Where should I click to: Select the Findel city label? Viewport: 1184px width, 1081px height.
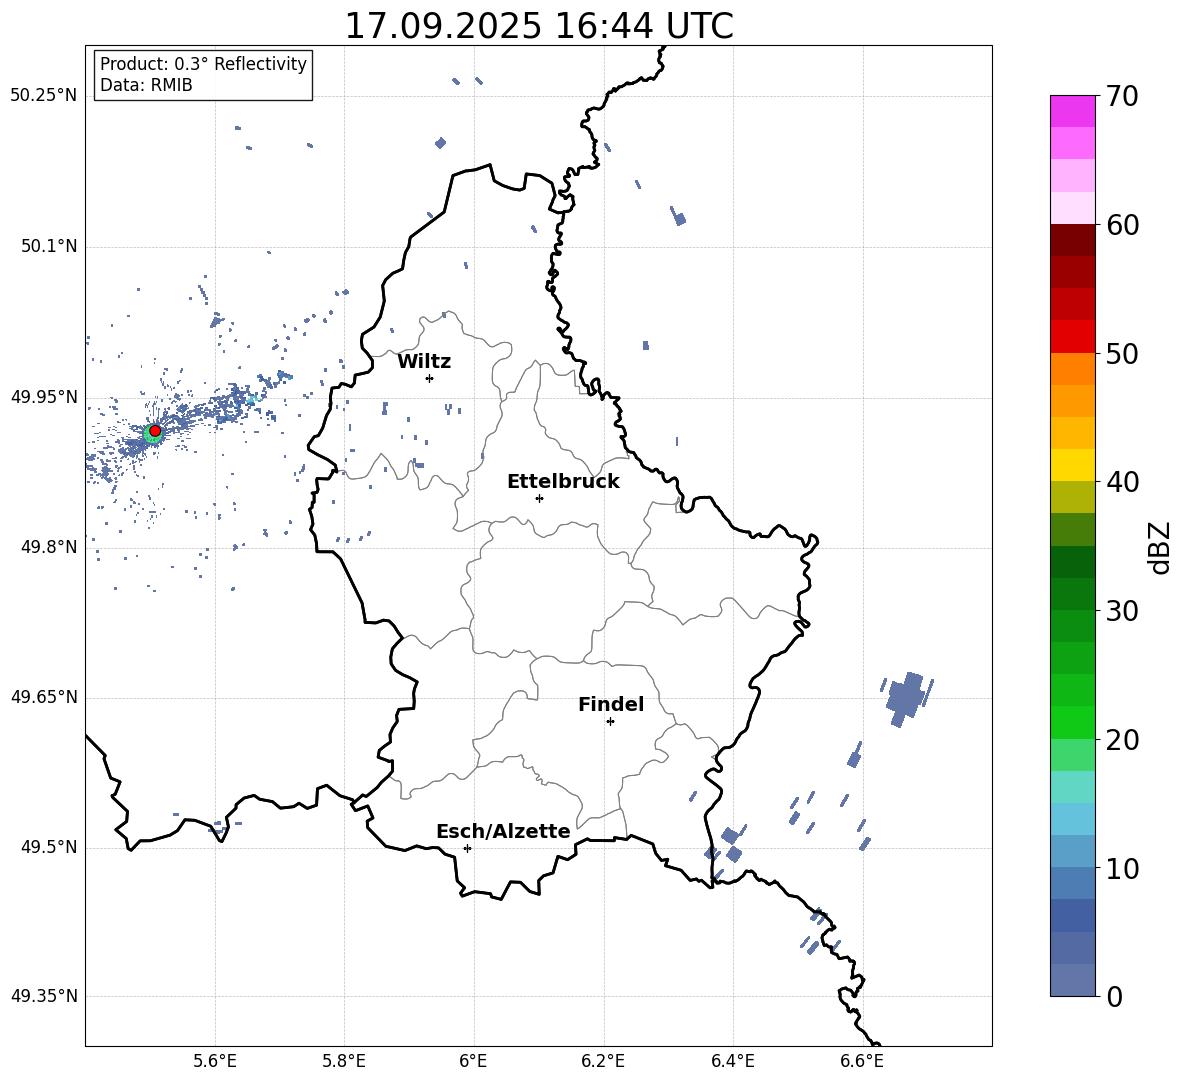click(610, 705)
